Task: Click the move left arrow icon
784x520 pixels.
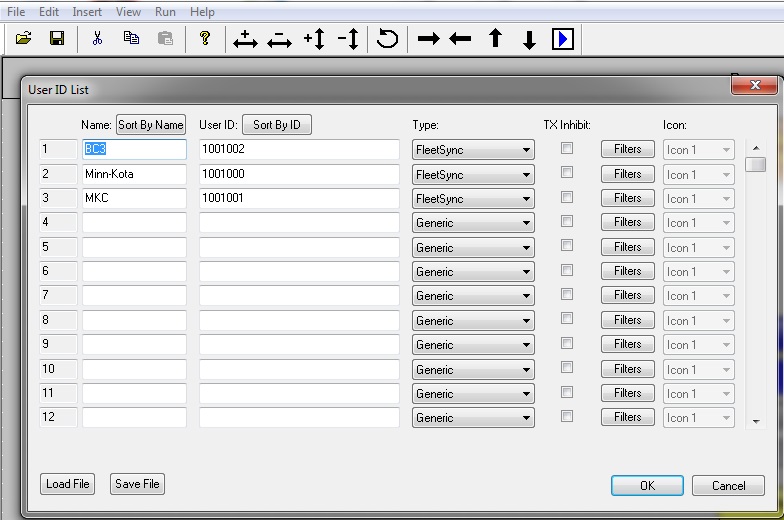Action: tap(460, 38)
